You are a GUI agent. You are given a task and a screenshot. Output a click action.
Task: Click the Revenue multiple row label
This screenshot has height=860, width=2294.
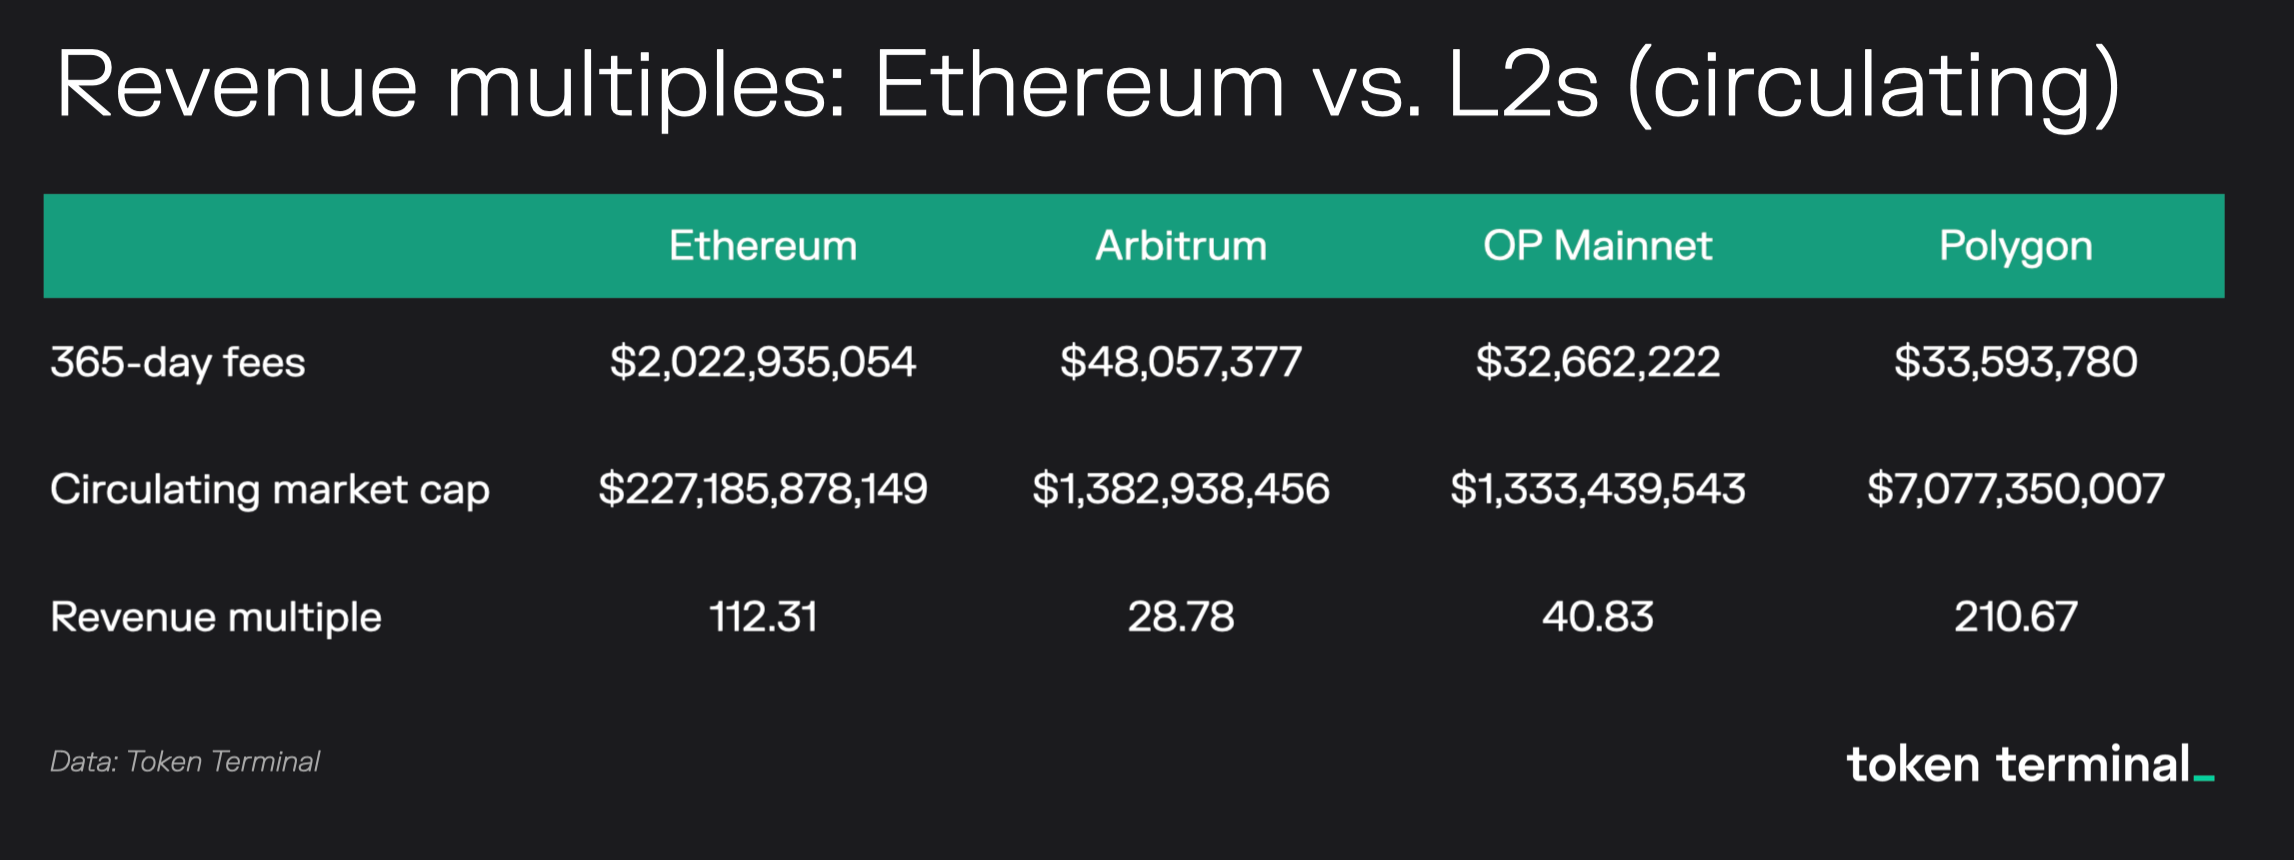216,617
